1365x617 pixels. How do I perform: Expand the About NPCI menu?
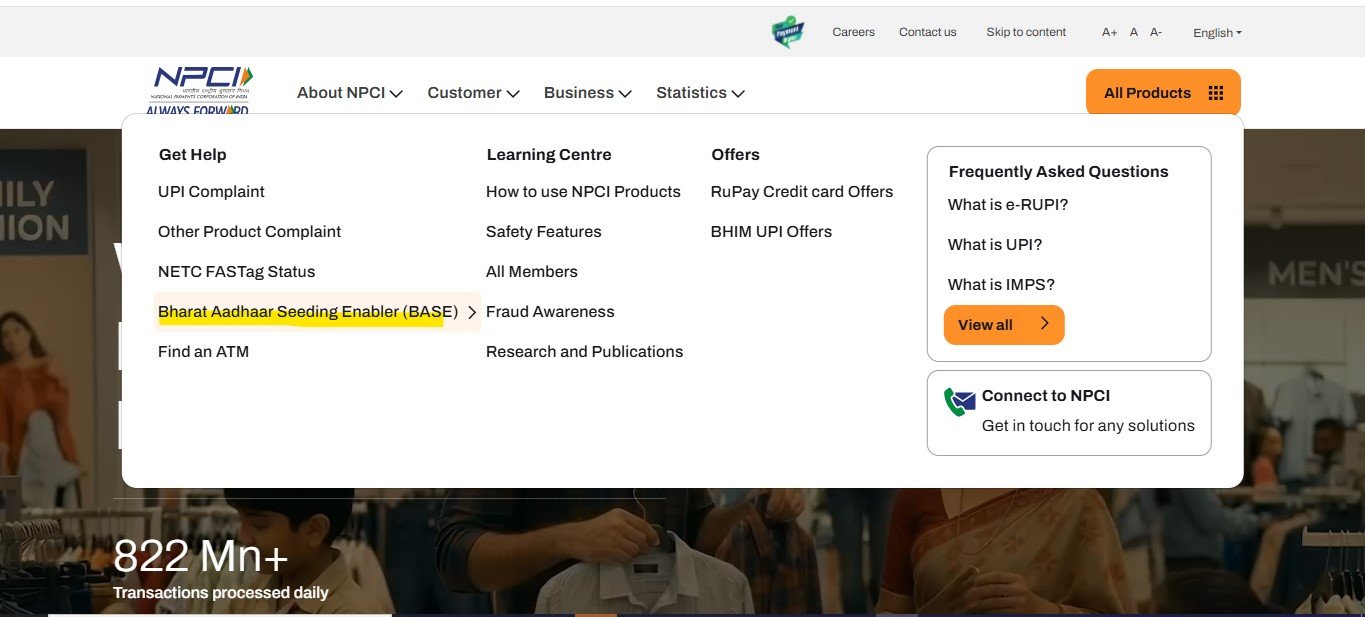click(x=350, y=93)
